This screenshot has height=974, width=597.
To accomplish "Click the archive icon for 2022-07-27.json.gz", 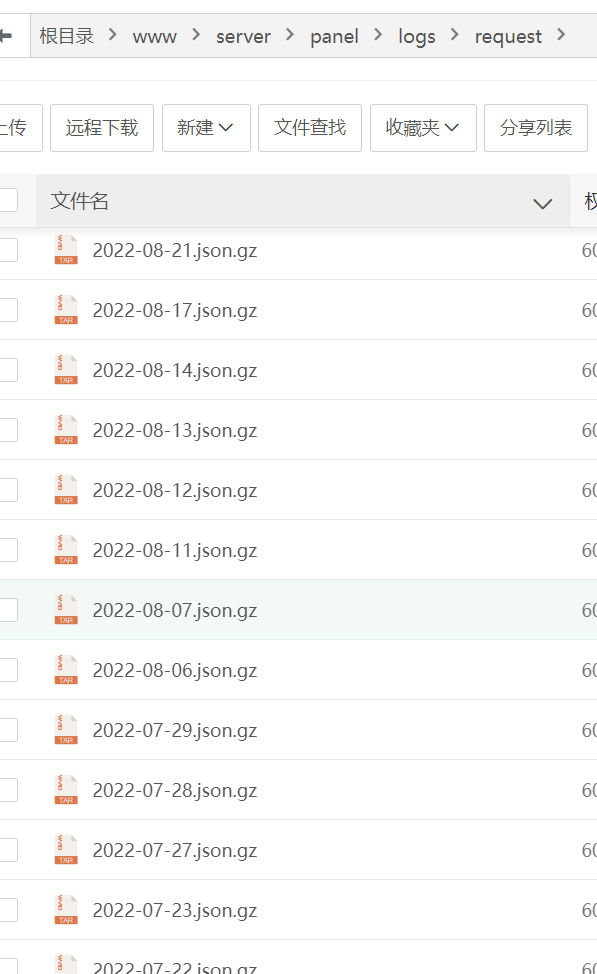I will point(66,849).
